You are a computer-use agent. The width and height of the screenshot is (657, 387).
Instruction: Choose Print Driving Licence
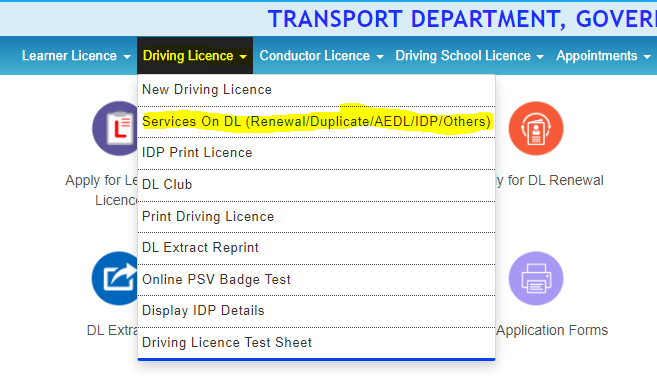(x=316, y=217)
